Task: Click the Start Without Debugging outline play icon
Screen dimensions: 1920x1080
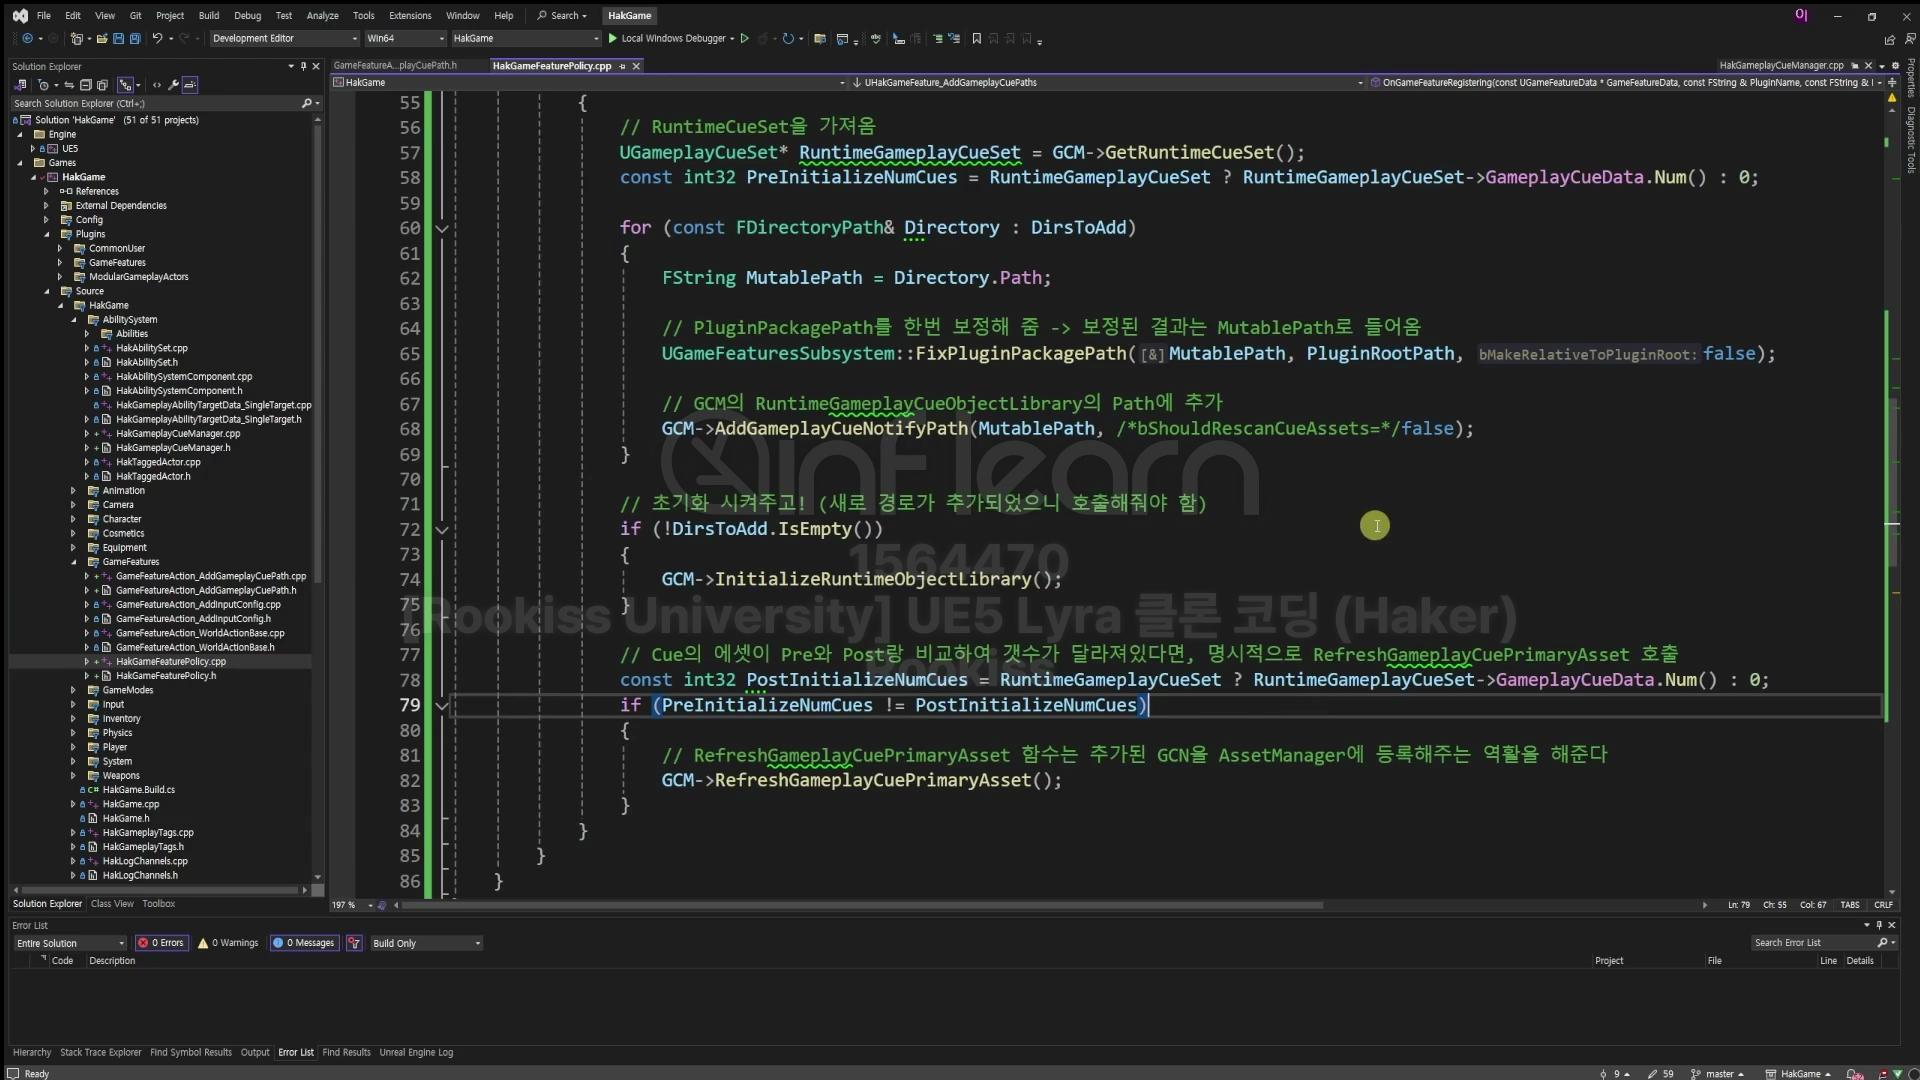Action: tap(744, 39)
